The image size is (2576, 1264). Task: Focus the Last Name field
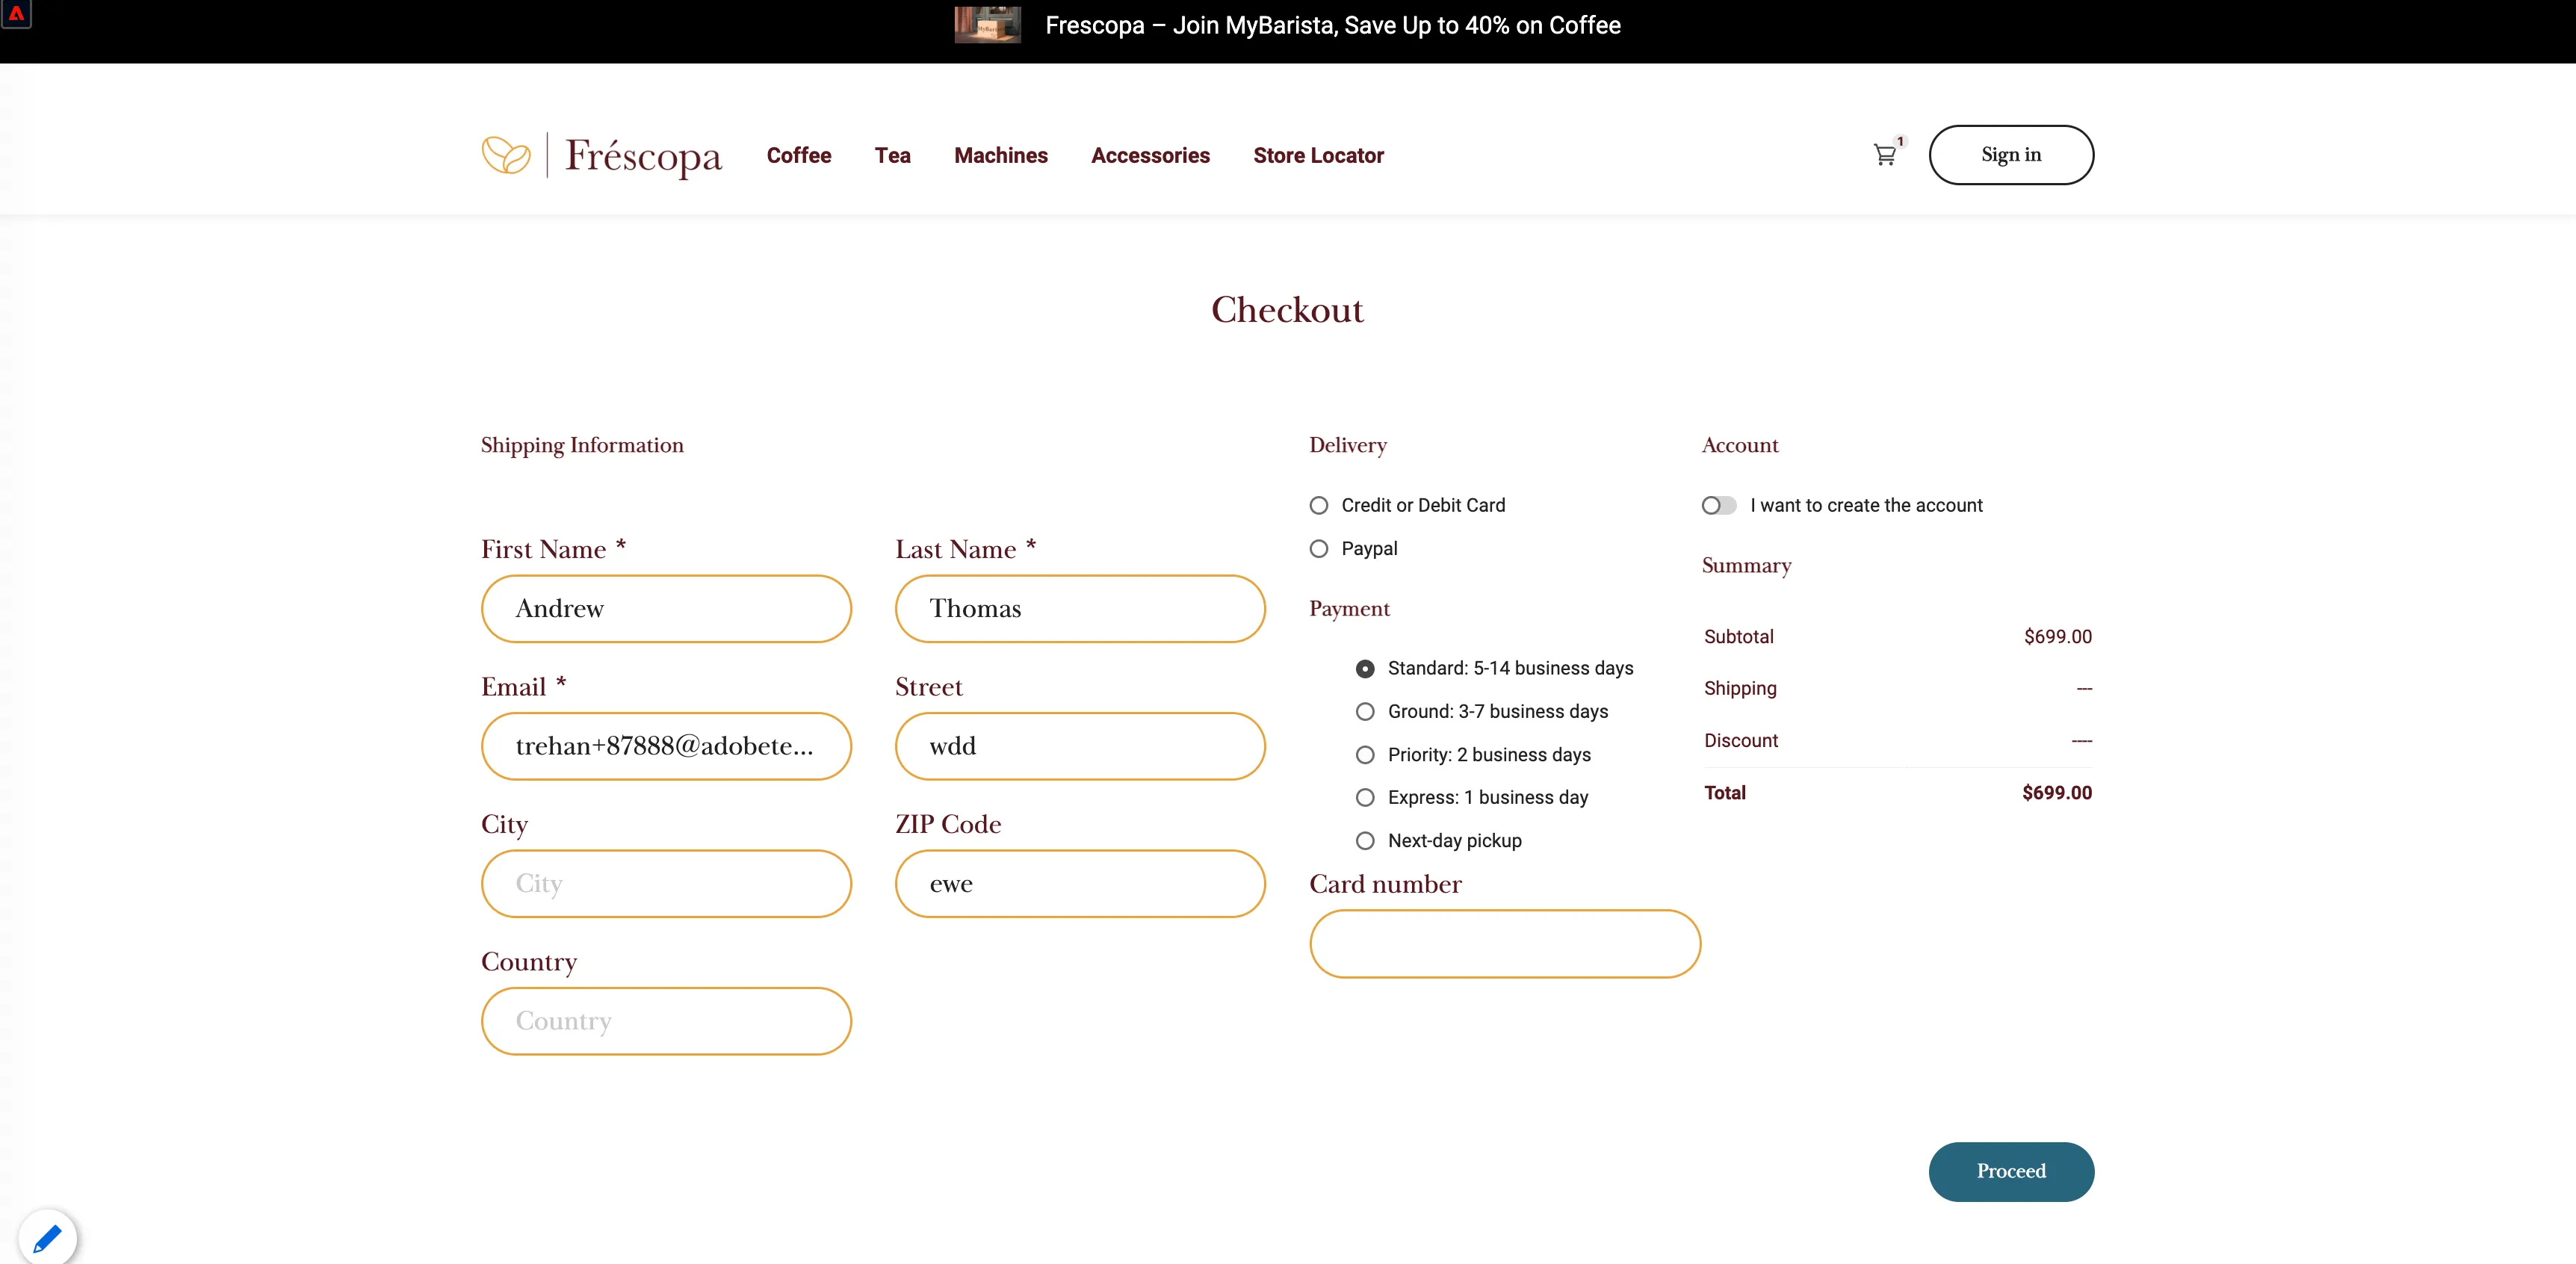click(1080, 609)
